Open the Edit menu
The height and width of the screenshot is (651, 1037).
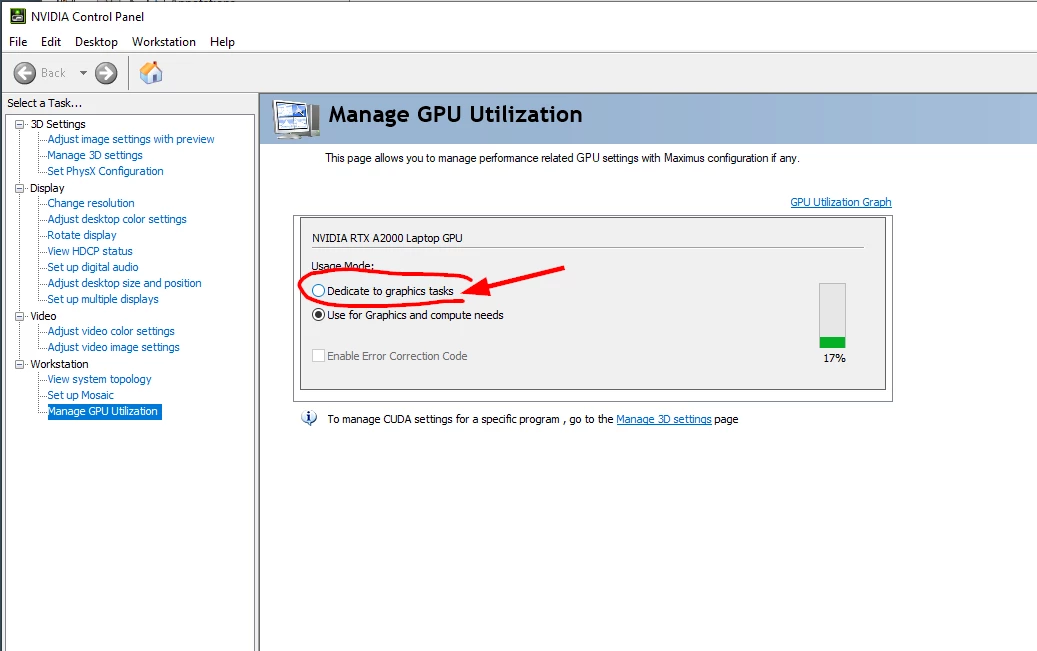click(51, 42)
